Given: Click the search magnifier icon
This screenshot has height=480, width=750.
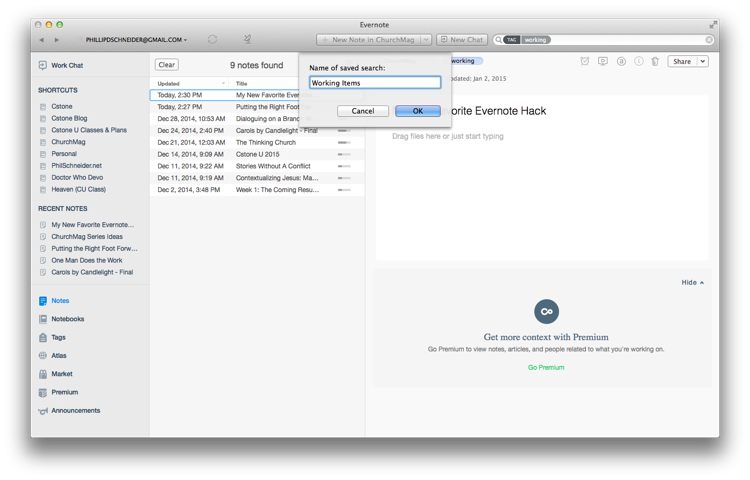Looking at the screenshot, I should pyautogui.click(x=498, y=40).
